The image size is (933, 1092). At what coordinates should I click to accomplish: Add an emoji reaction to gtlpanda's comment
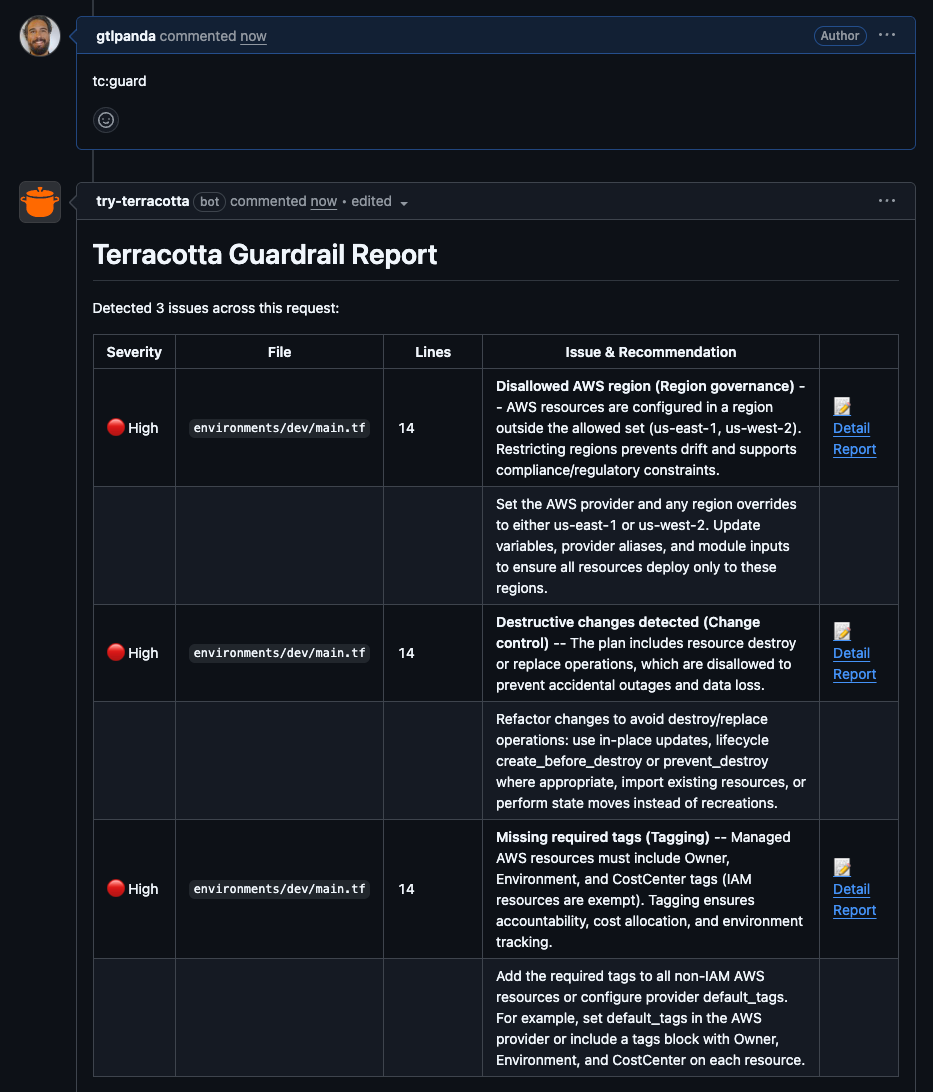pyautogui.click(x=106, y=120)
